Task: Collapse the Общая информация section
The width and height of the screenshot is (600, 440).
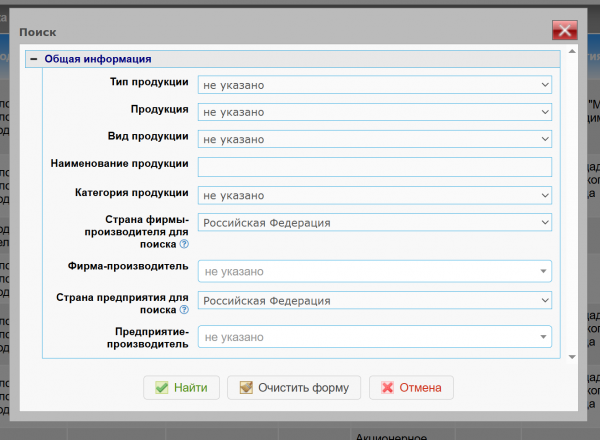Action: (33, 59)
